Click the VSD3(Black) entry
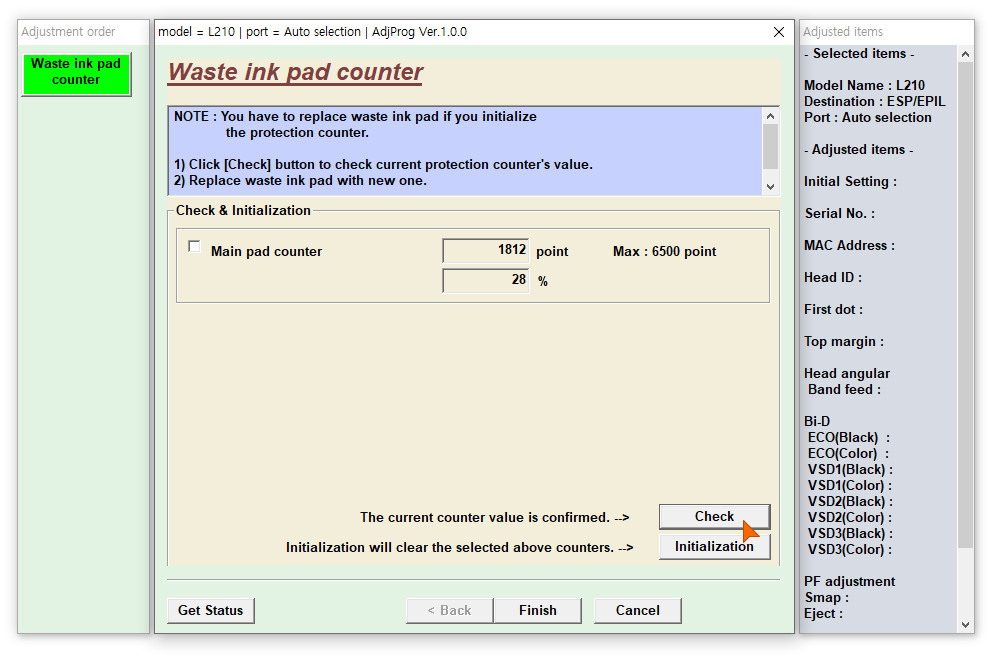Viewport: 993px width, 656px height. pos(850,533)
